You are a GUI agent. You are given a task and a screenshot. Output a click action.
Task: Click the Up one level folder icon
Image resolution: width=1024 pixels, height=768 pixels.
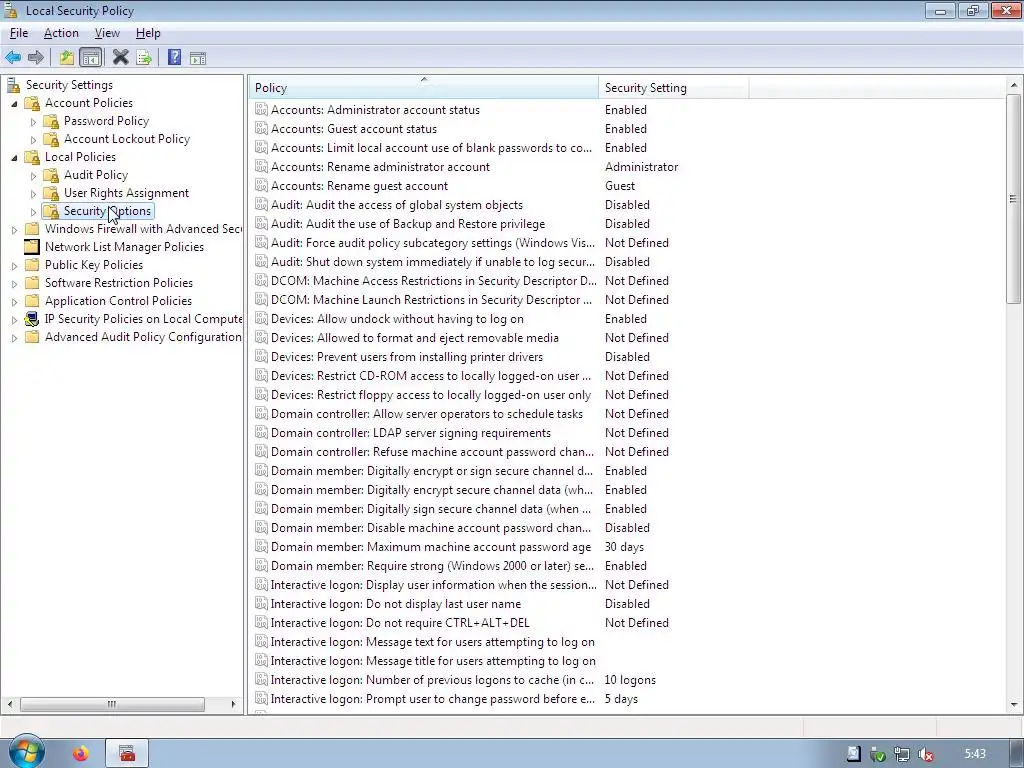tap(67, 57)
